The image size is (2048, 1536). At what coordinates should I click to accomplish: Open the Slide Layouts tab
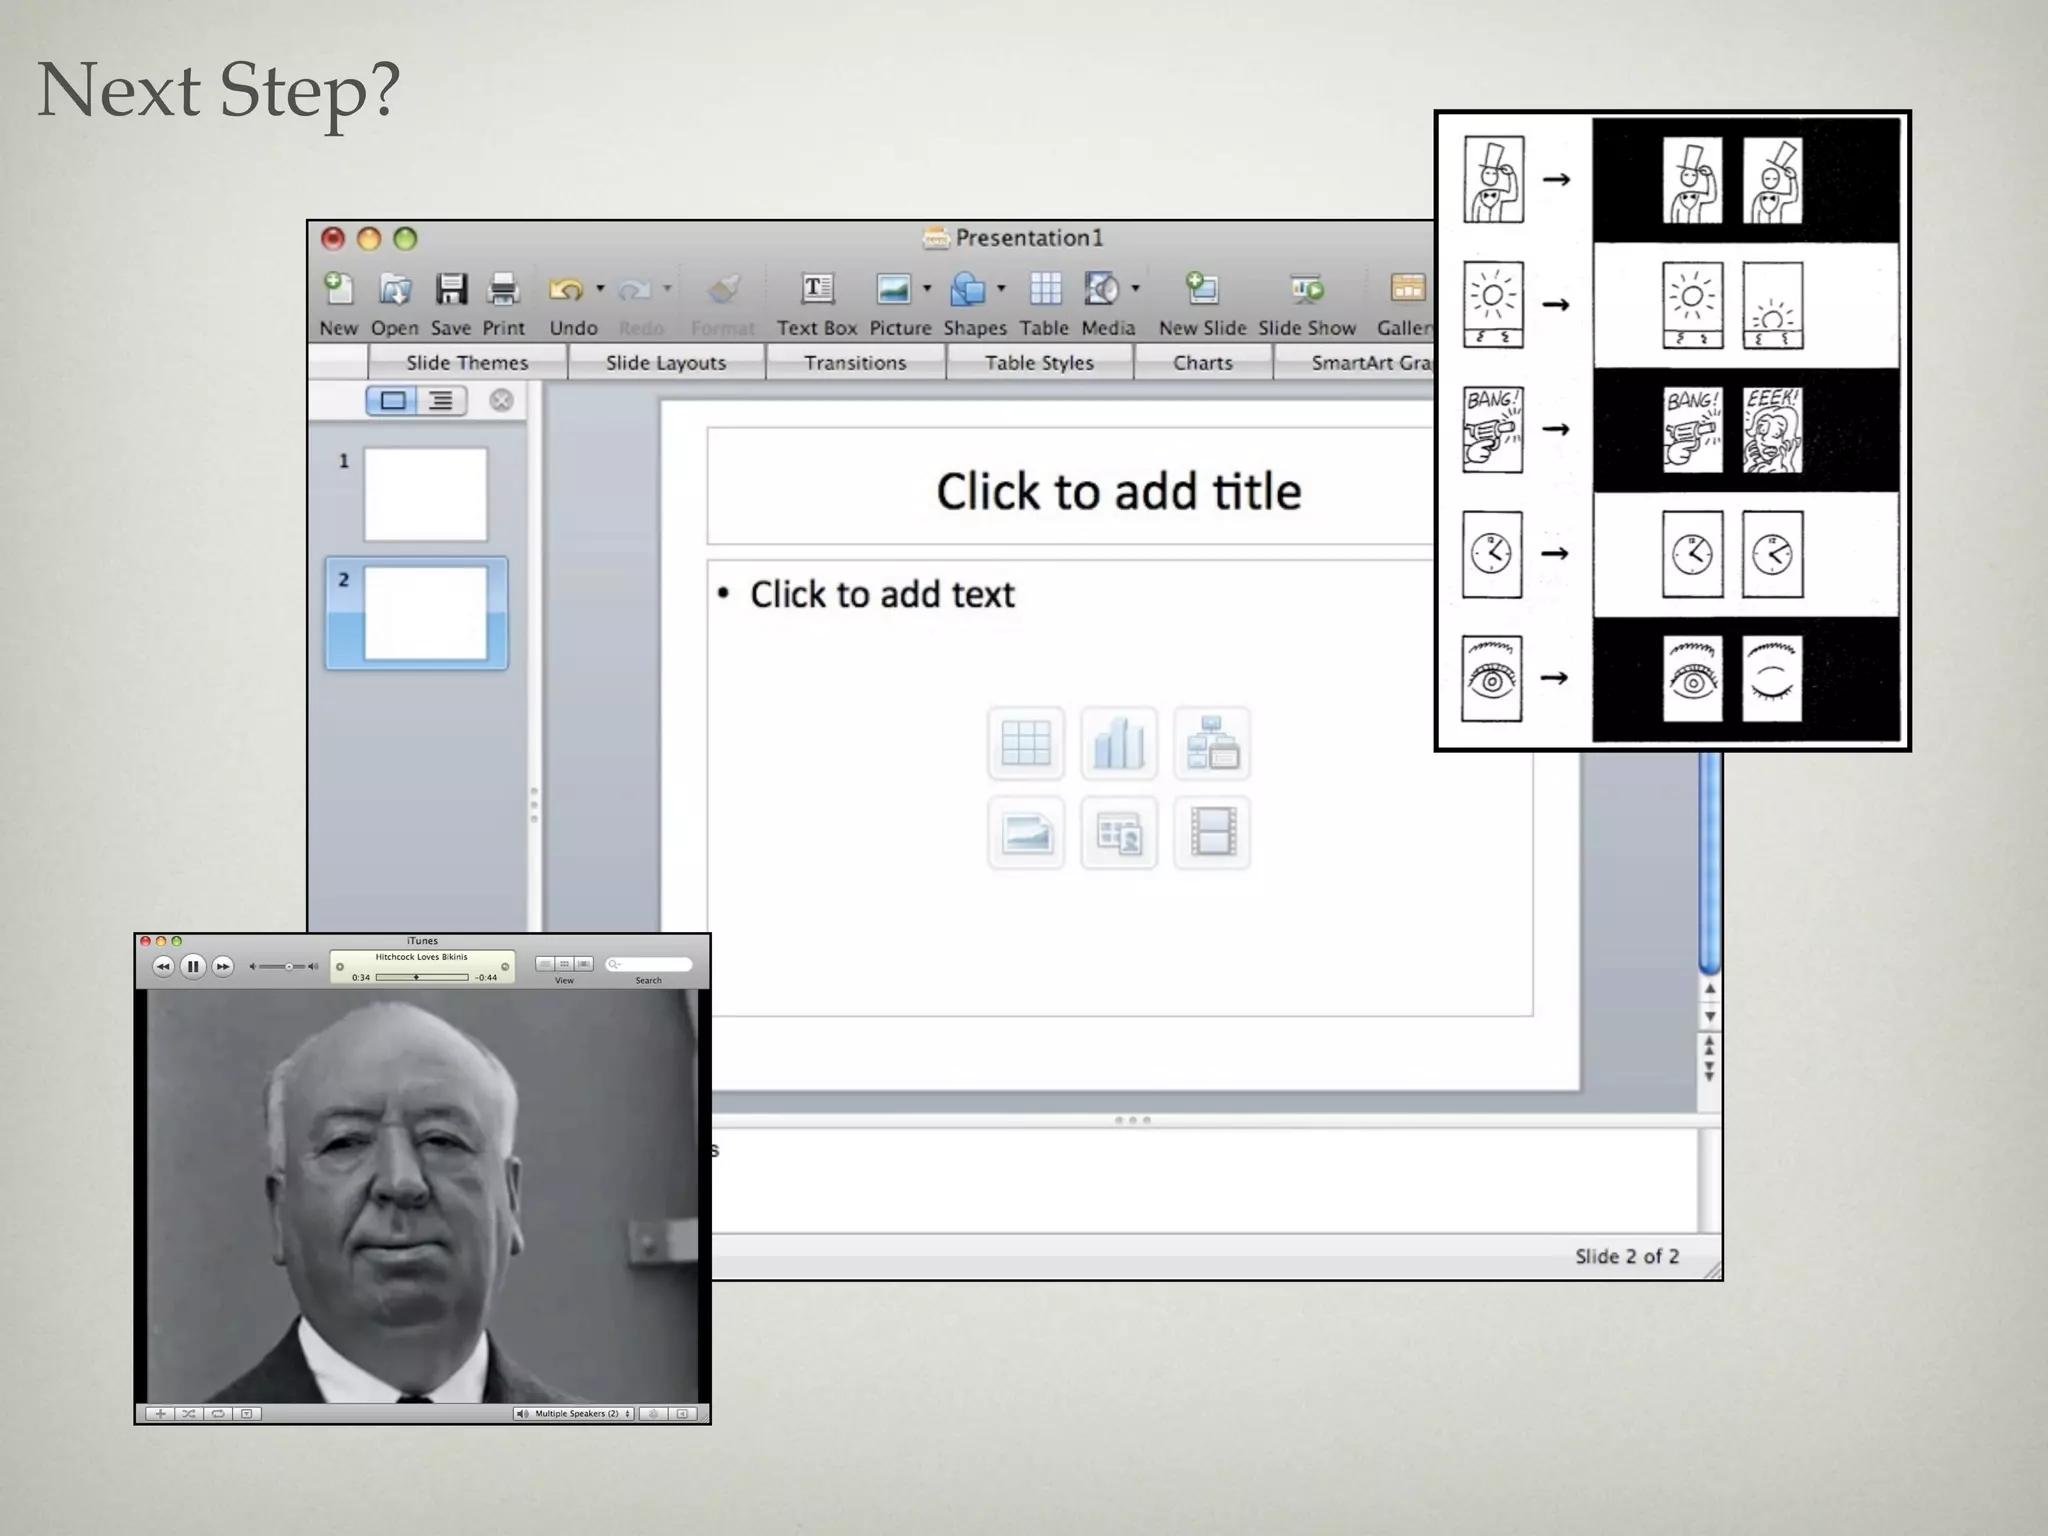666,363
